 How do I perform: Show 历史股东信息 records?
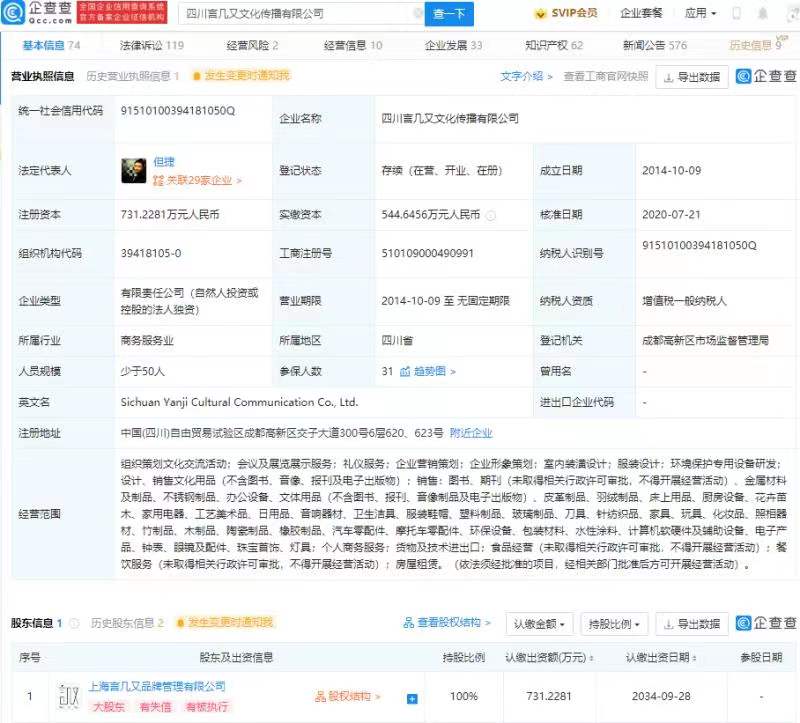click(127, 623)
